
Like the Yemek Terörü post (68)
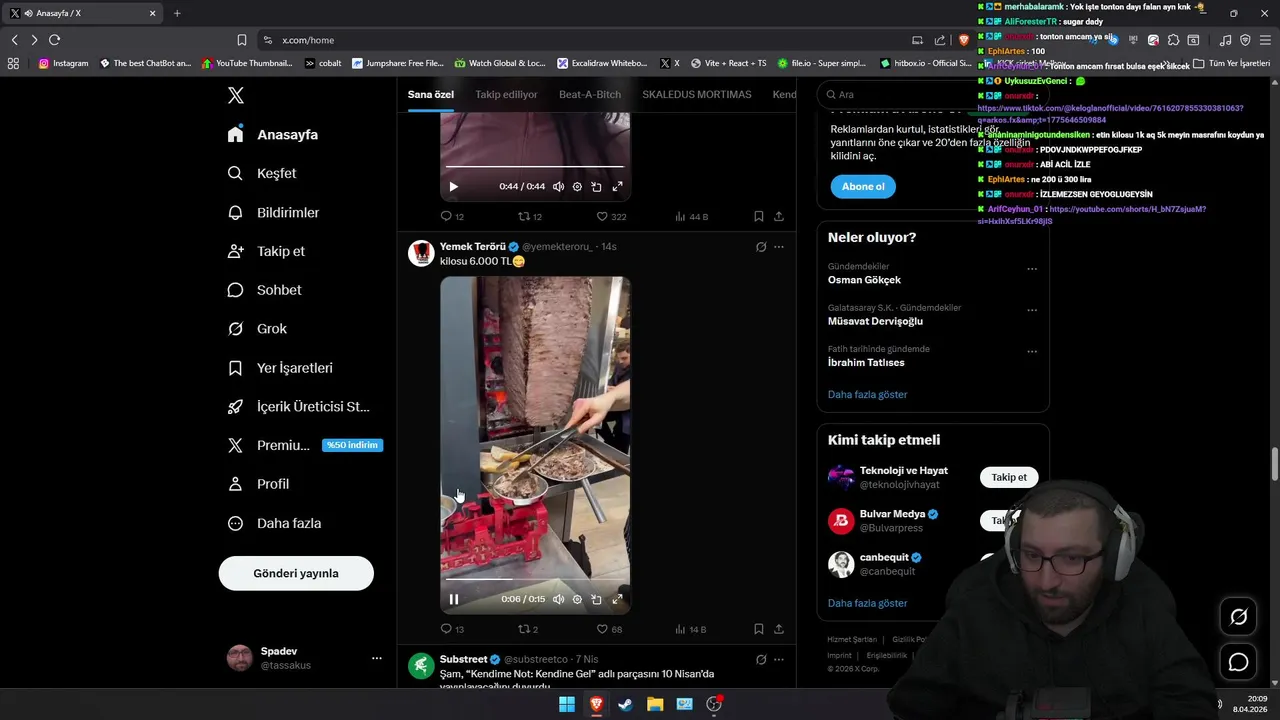[609, 629]
